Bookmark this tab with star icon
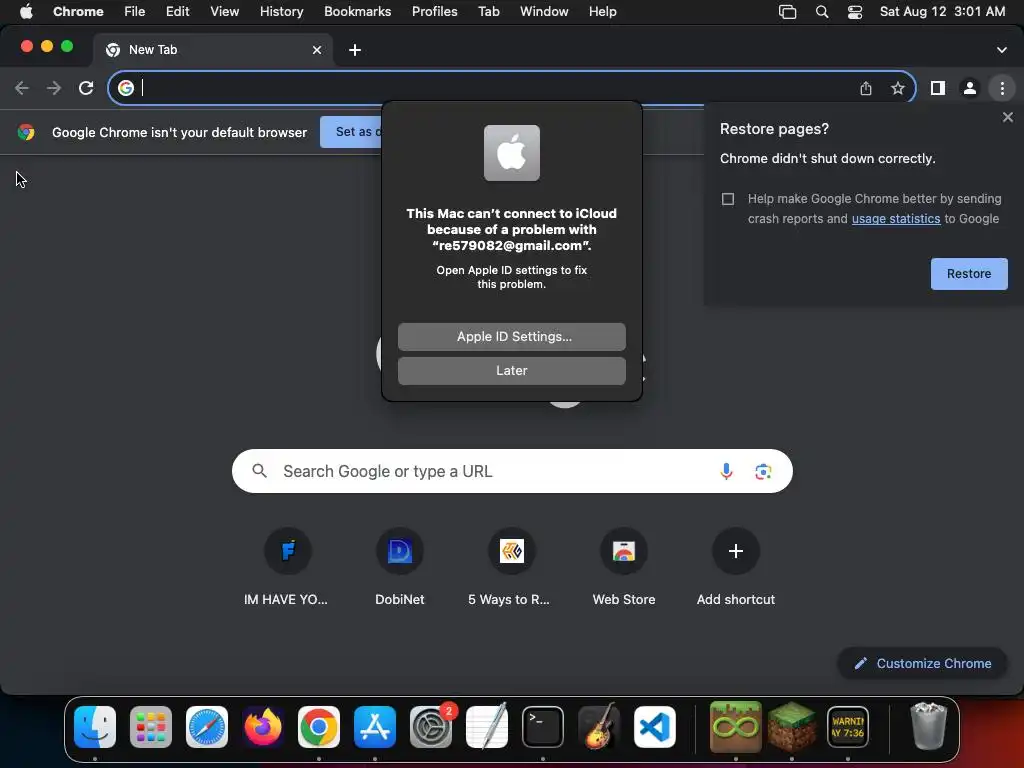Screen dimensions: 1024x768 (x=898, y=88)
